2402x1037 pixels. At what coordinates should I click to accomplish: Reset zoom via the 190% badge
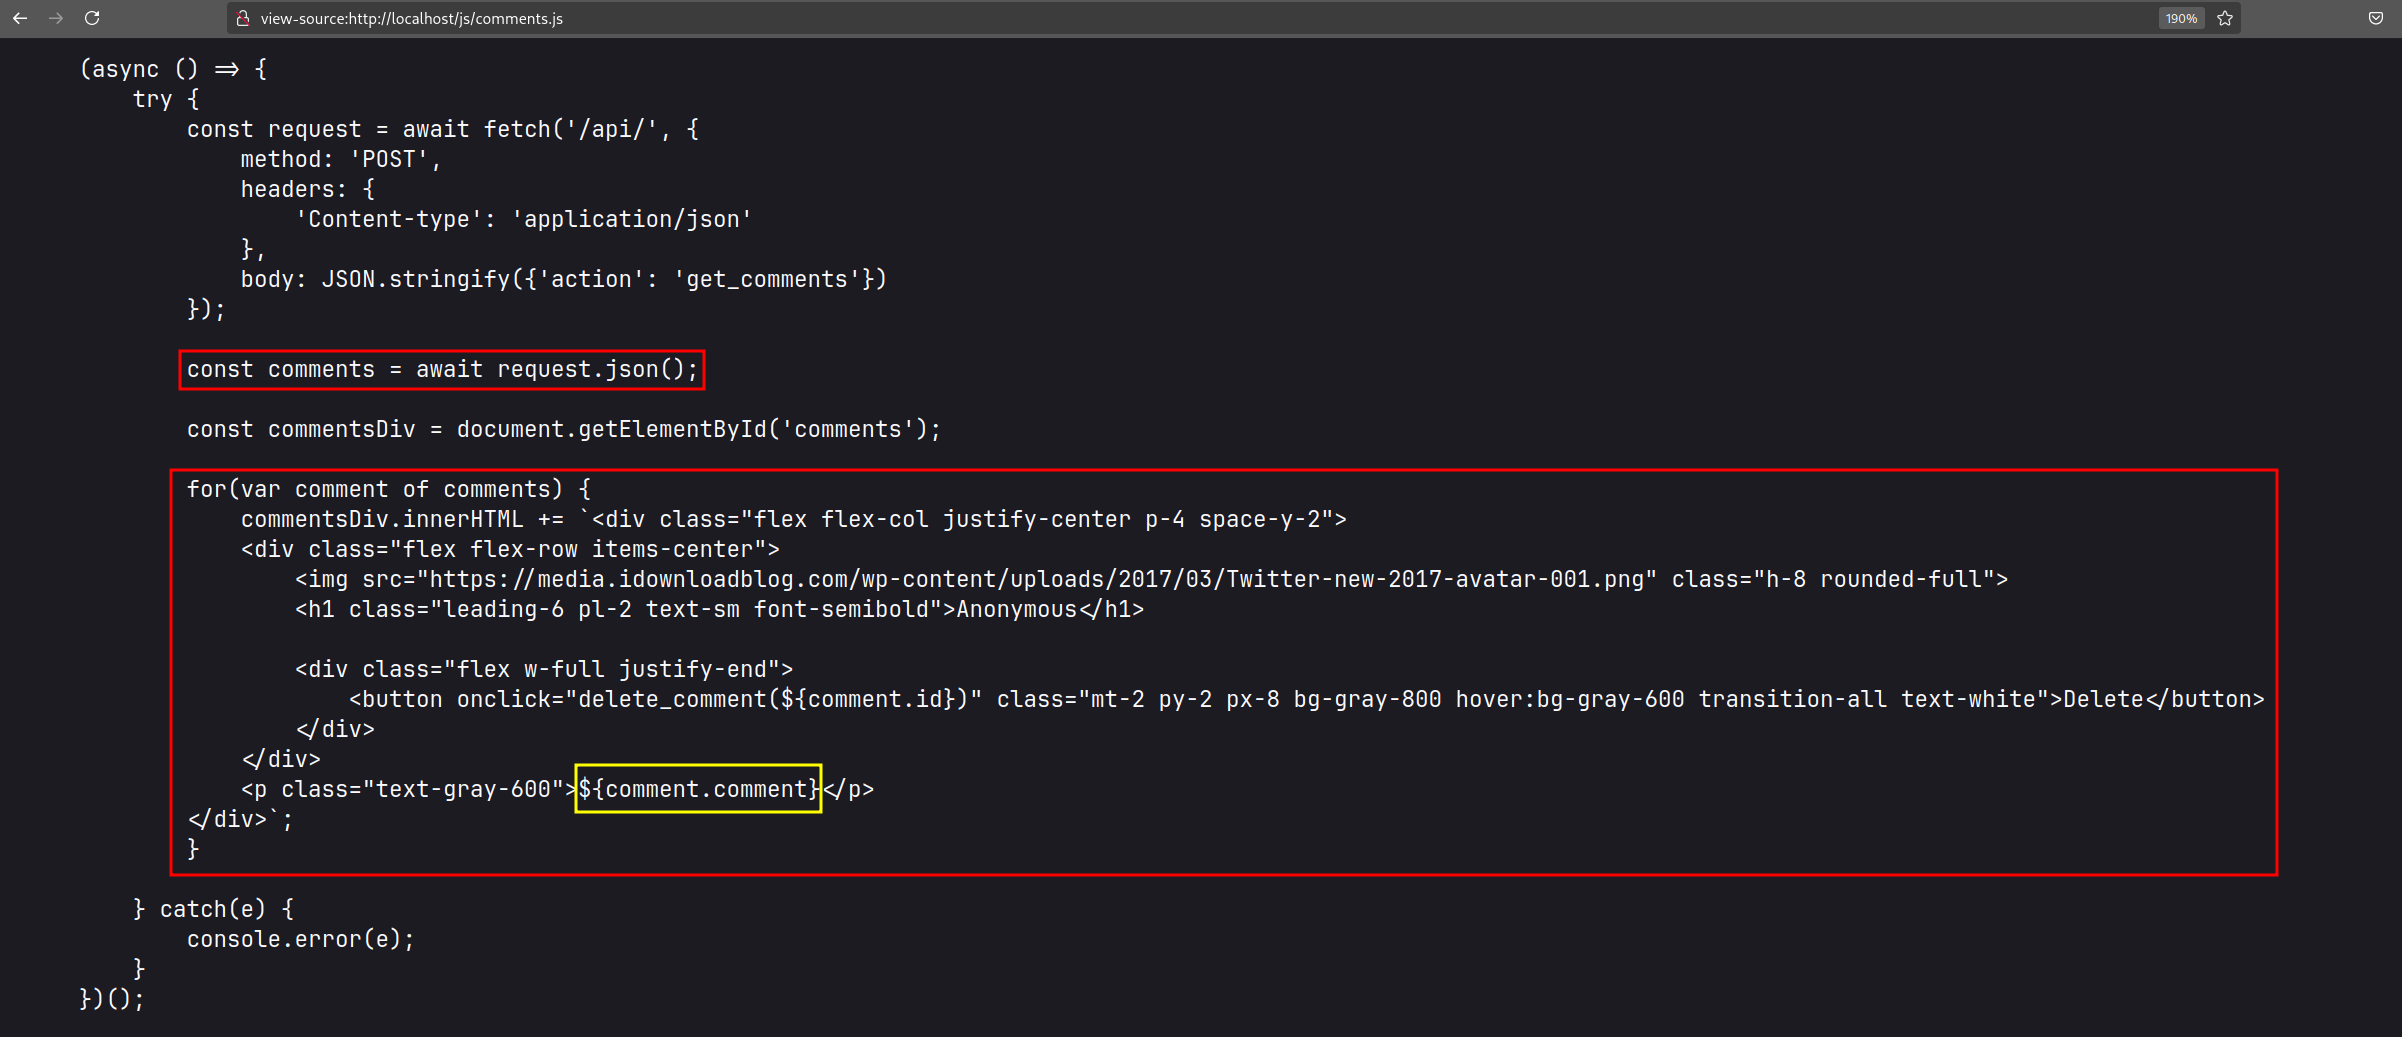click(2181, 18)
